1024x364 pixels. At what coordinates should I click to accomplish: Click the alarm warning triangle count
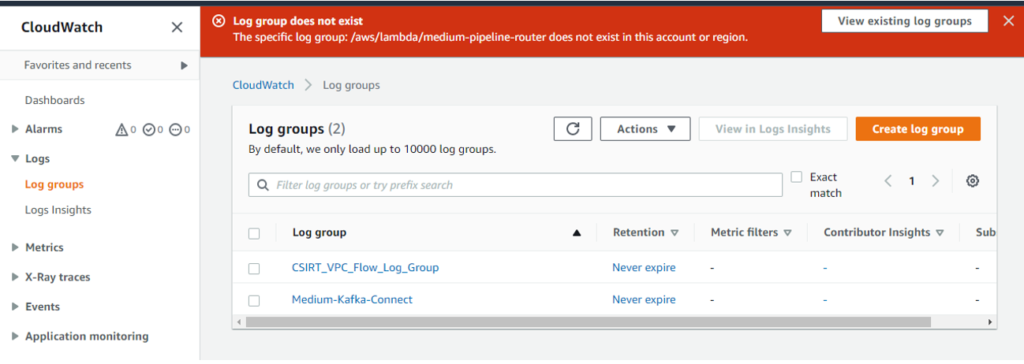click(125, 129)
